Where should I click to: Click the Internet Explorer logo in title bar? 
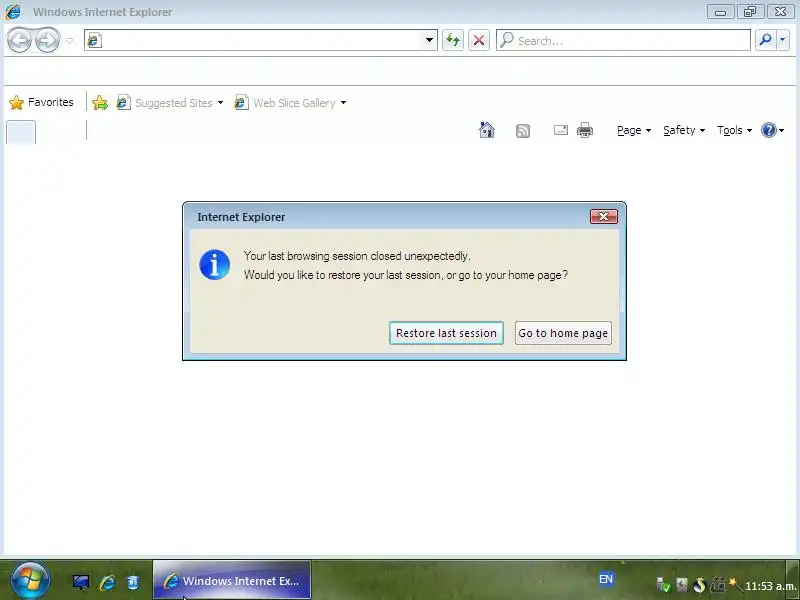pyautogui.click(x=13, y=11)
